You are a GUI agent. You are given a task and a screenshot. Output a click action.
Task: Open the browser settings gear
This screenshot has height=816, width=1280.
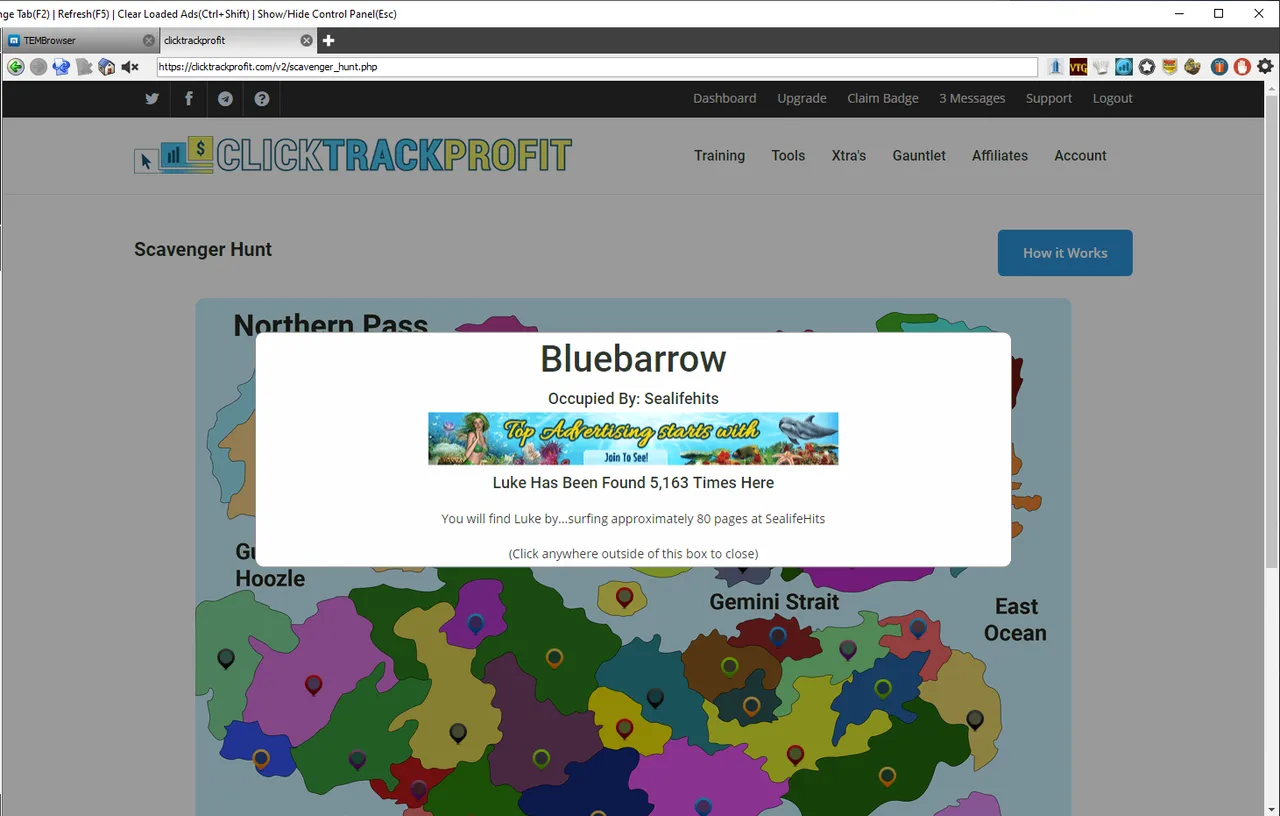(x=1265, y=67)
